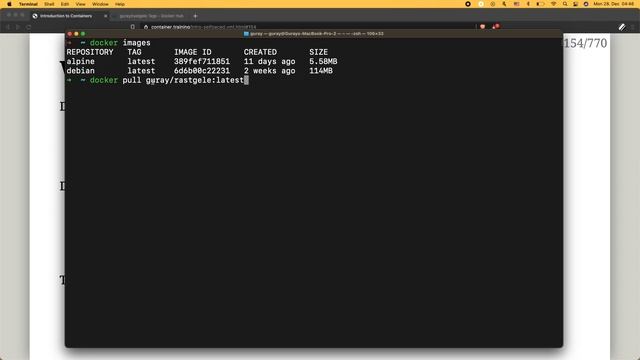Click the alpine repository name

[x=80, y=62]
